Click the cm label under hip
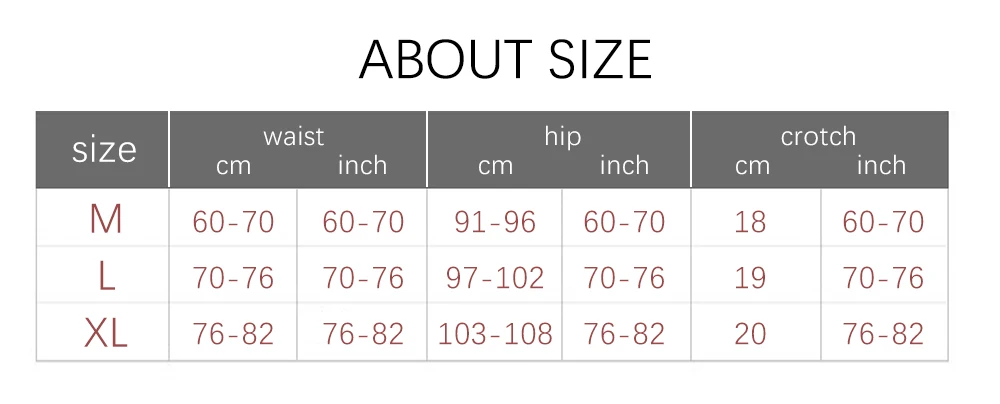1000x404 pixels. (495, 166)
